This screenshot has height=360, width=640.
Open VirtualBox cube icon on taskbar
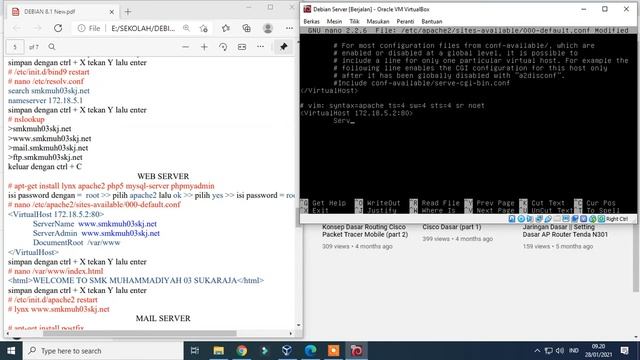pos(287,351)
